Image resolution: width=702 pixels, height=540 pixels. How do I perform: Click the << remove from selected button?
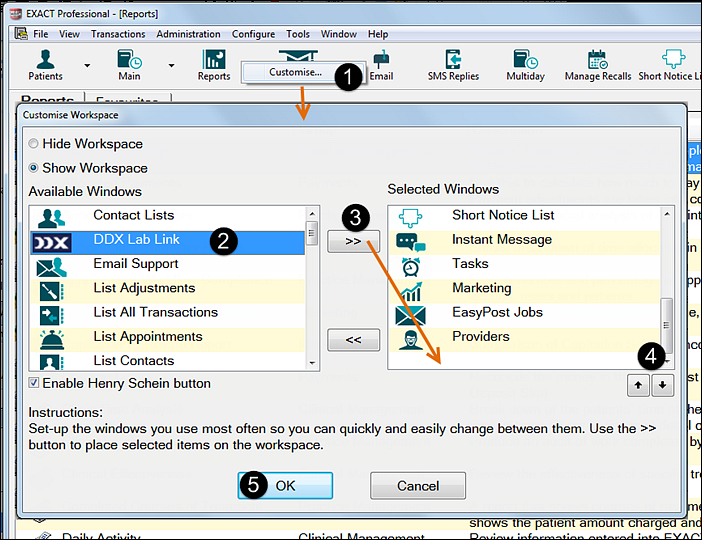pyautogui.click(x=353, y=340)
